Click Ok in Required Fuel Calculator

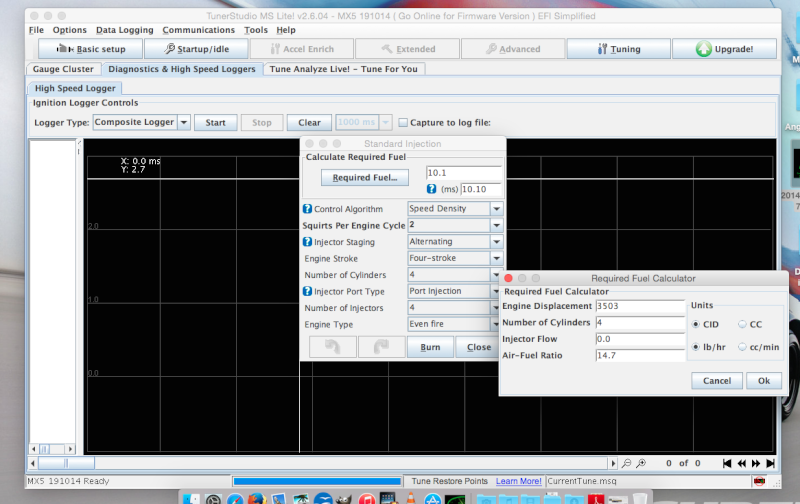(764, 381)
